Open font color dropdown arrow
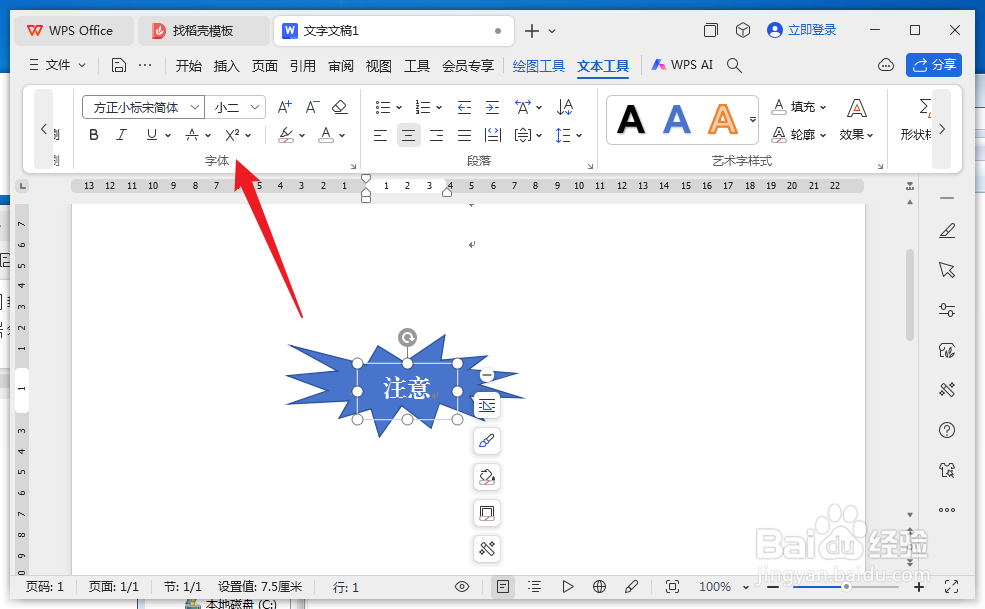Viewport: 985px width, 609px height. click(x=342, y=135)
